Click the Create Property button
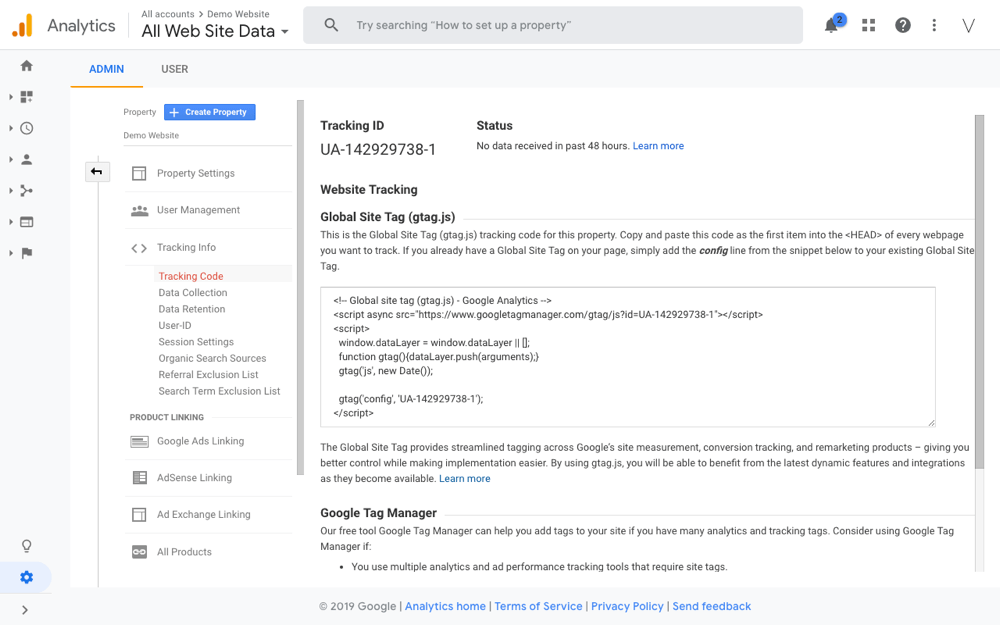1000x625 pixels. [x=210, y=112]
